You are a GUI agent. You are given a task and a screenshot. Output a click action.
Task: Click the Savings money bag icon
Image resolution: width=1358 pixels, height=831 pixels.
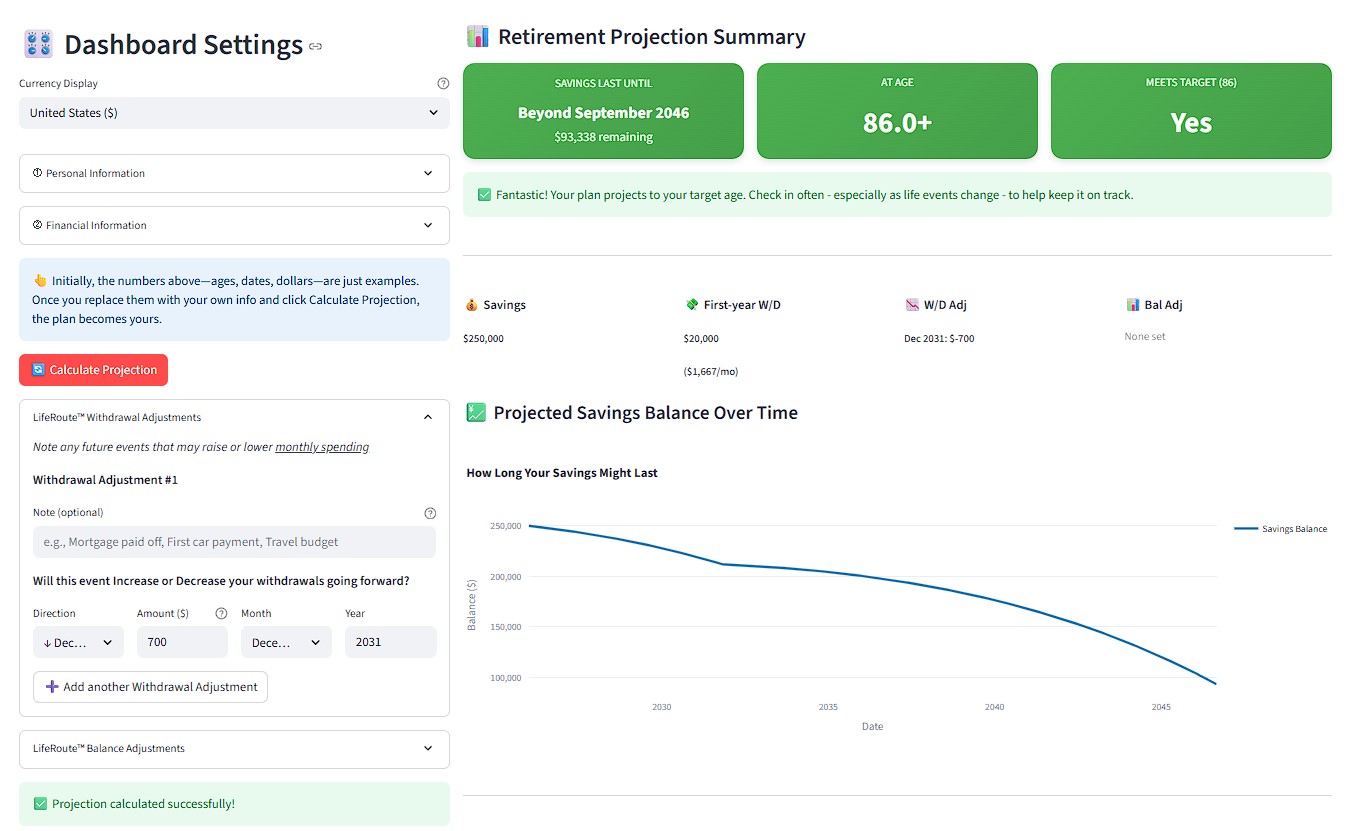(472, 305)
